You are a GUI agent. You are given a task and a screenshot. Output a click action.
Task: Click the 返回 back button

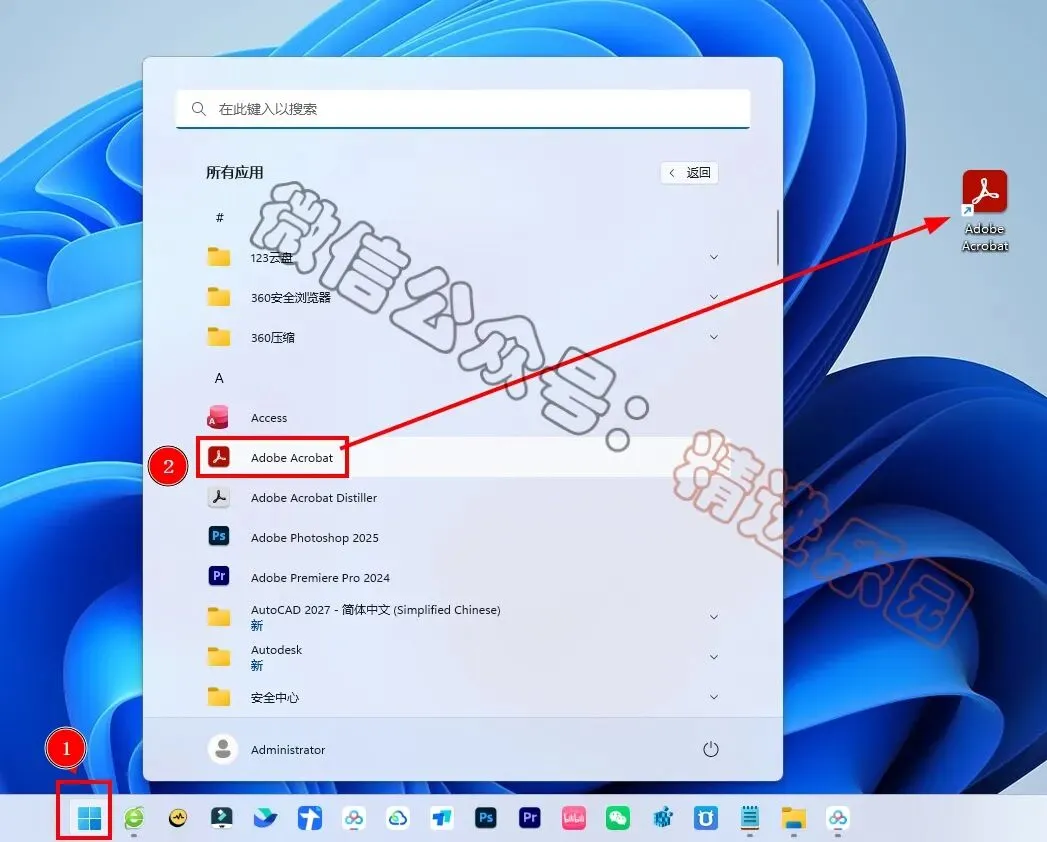[689, 172]
